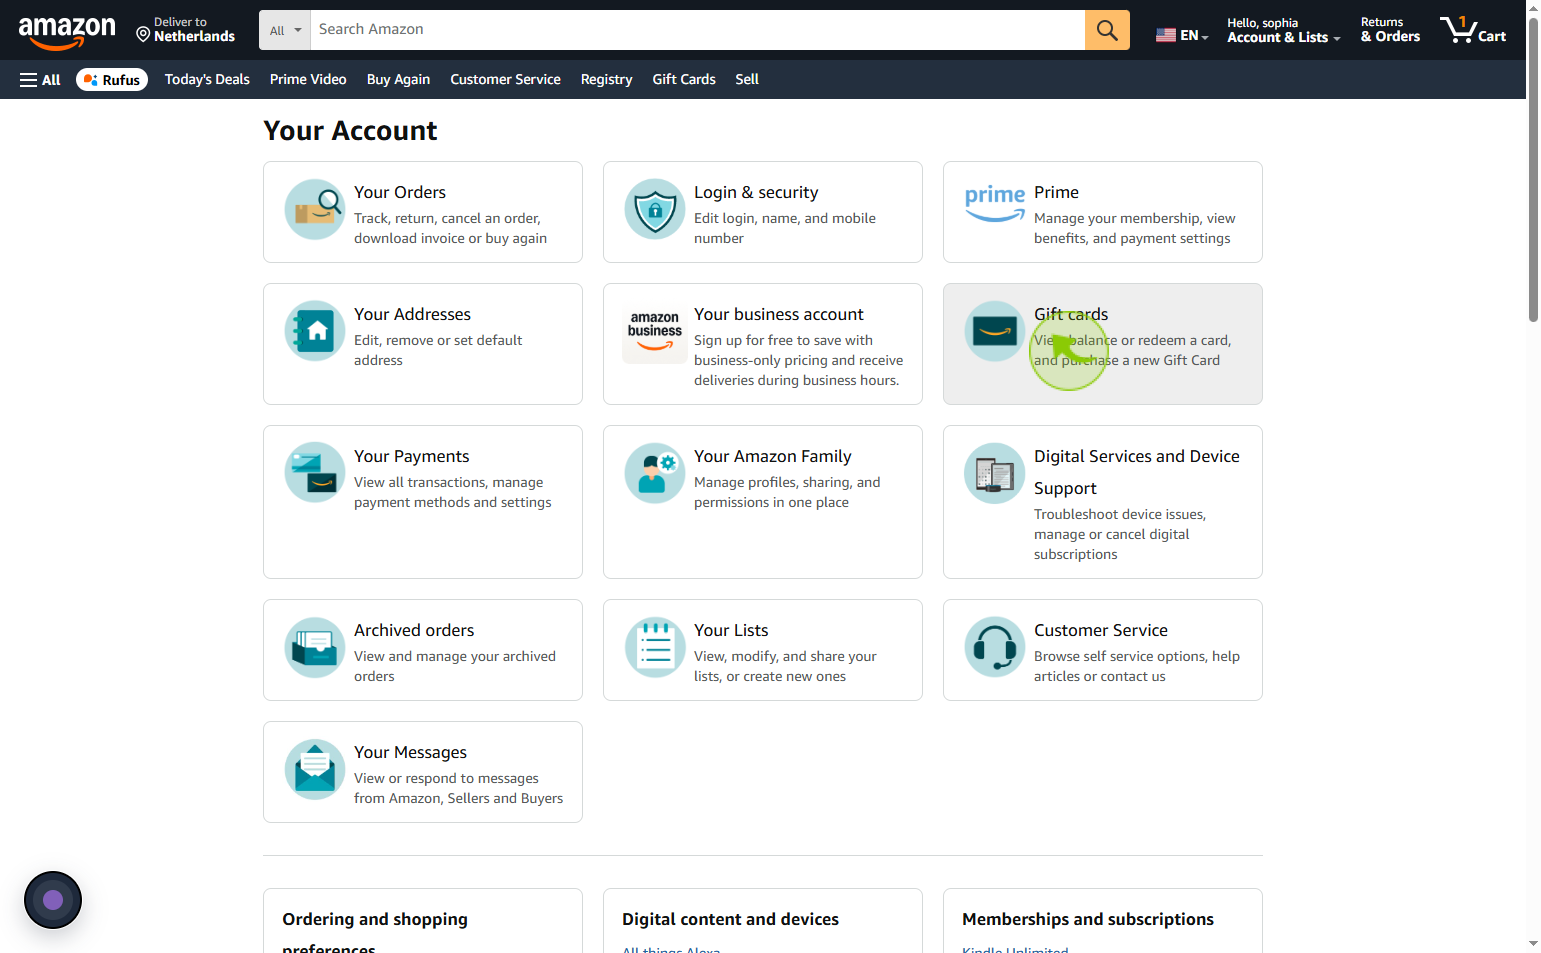The width and height of the screenshot is (1541, 953).
Task: Click text 'View and manage your archived orders'
Action: click(x=455, y=666)
